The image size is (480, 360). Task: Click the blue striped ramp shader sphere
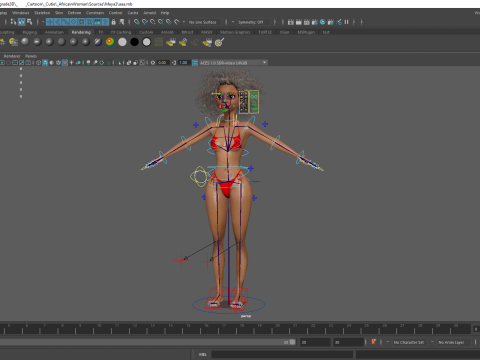coord(98,42)
